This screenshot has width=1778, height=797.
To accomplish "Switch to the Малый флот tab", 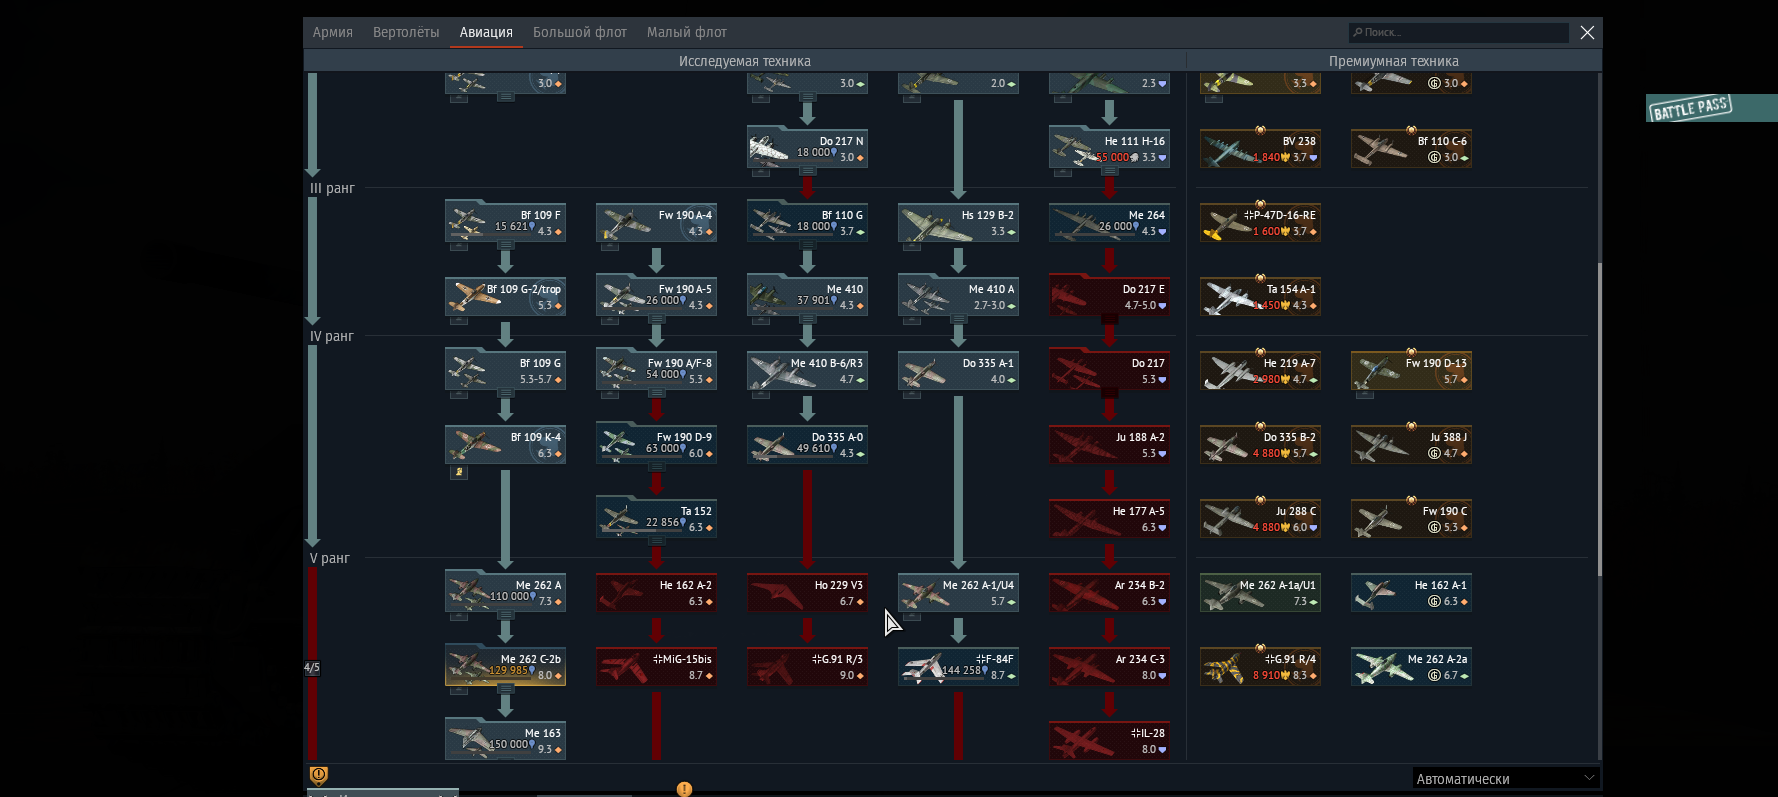I will point(687,32).
